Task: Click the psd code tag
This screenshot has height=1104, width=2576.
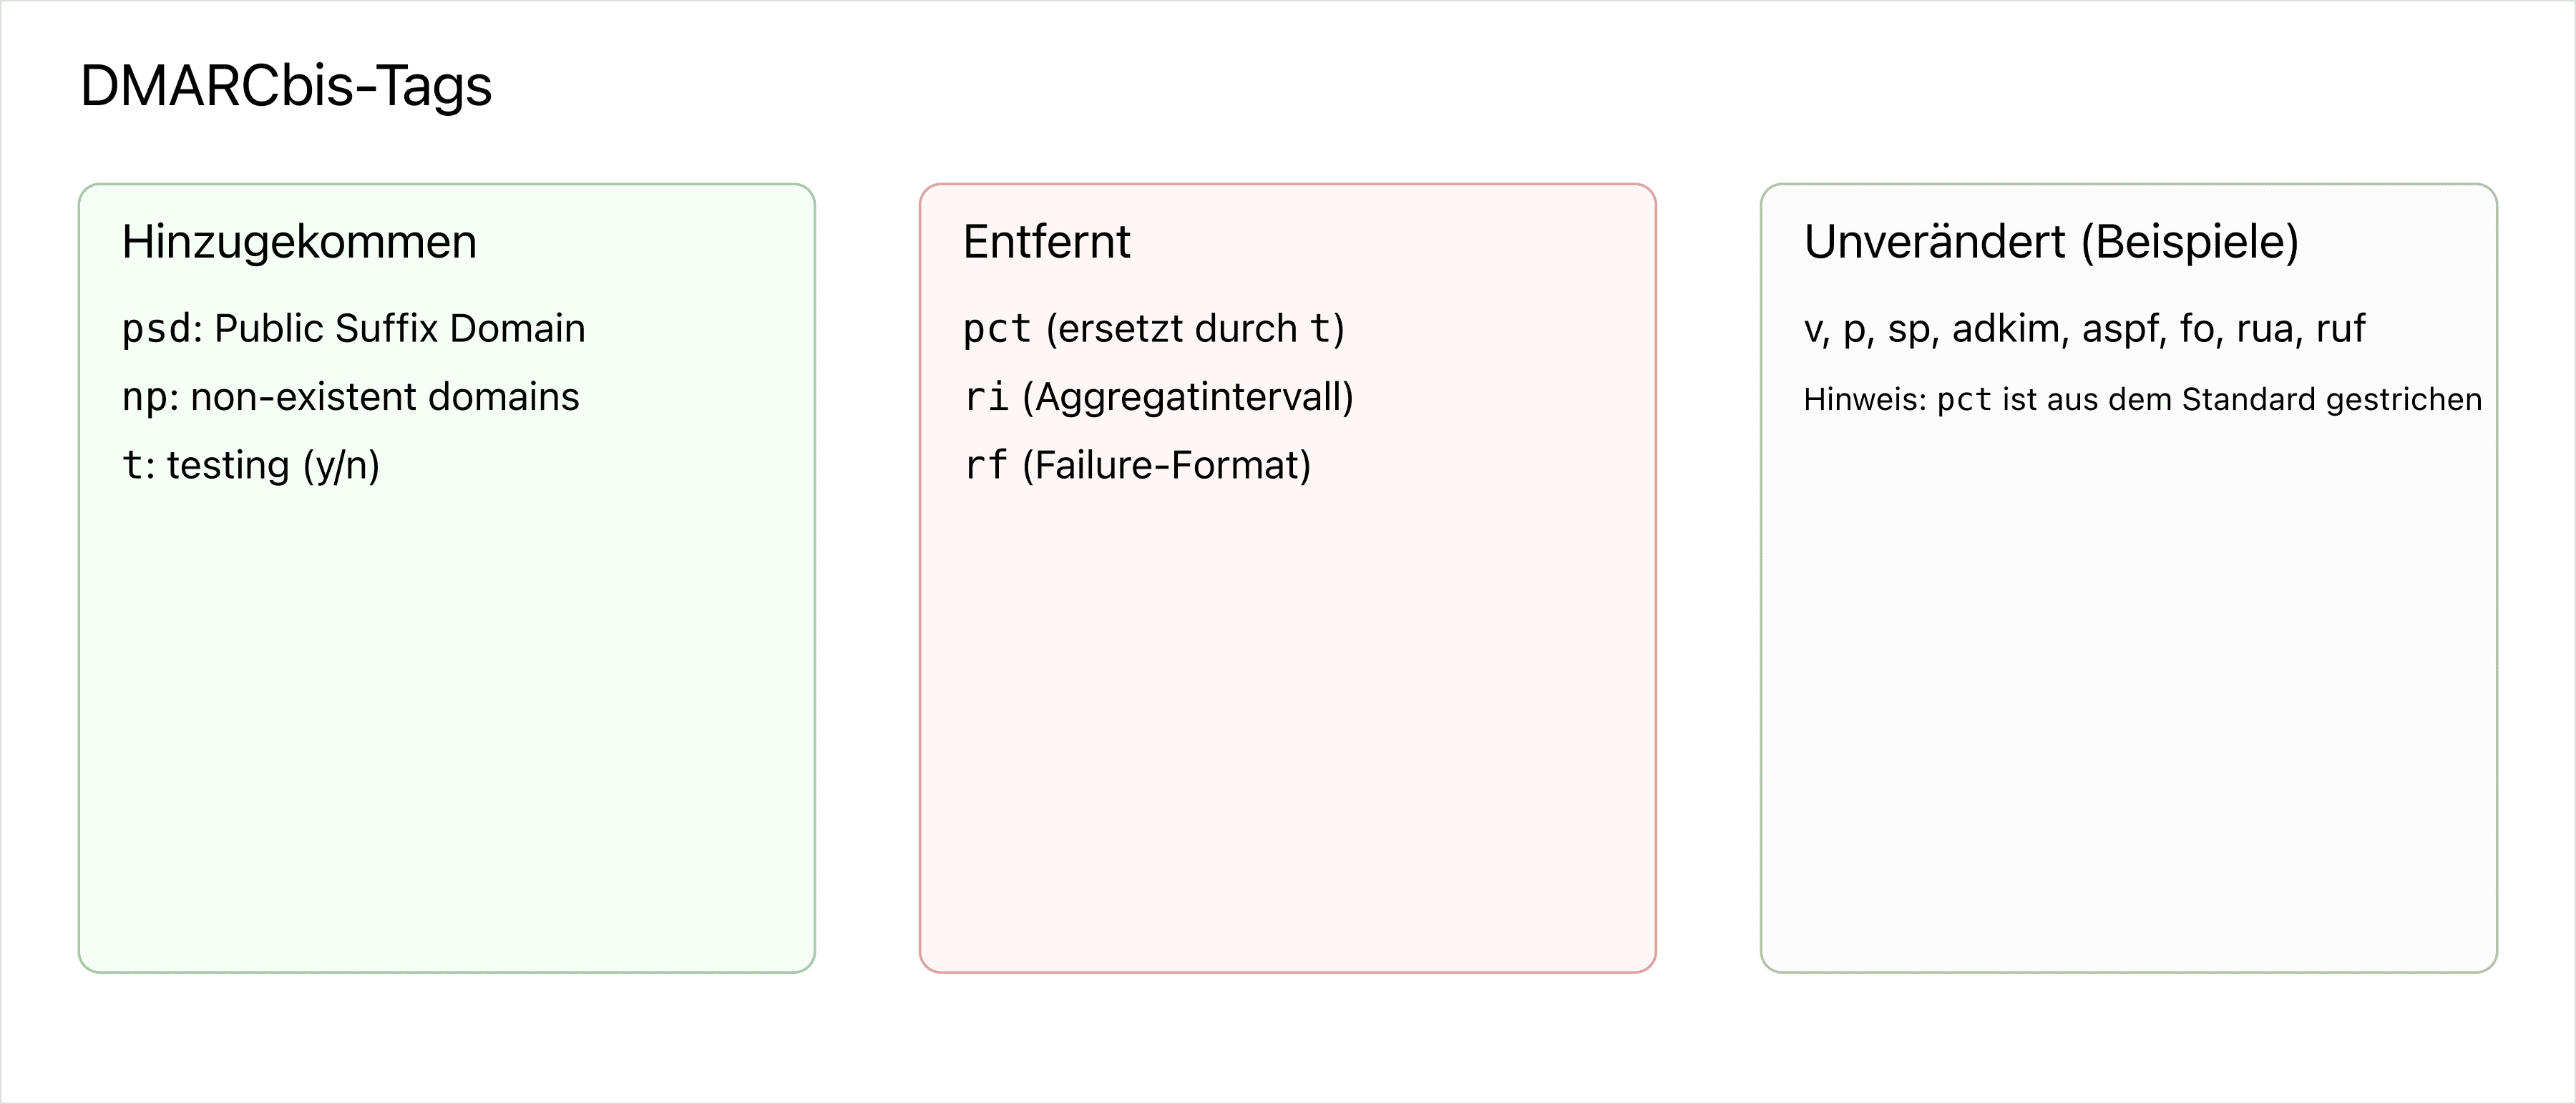Action: [x=156, y=329]
